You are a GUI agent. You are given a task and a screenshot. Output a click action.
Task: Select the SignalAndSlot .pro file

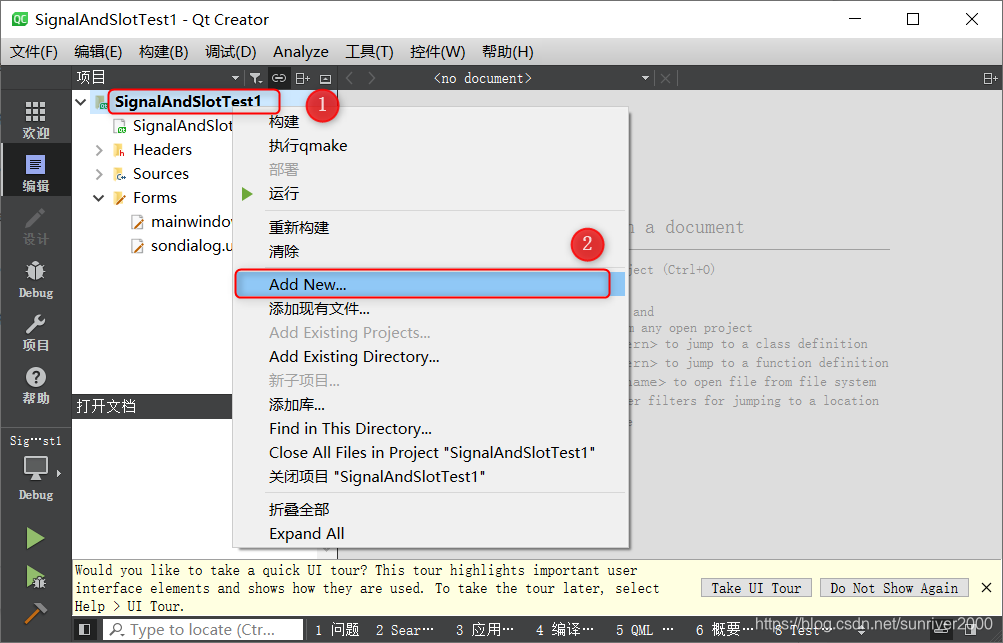182,125
